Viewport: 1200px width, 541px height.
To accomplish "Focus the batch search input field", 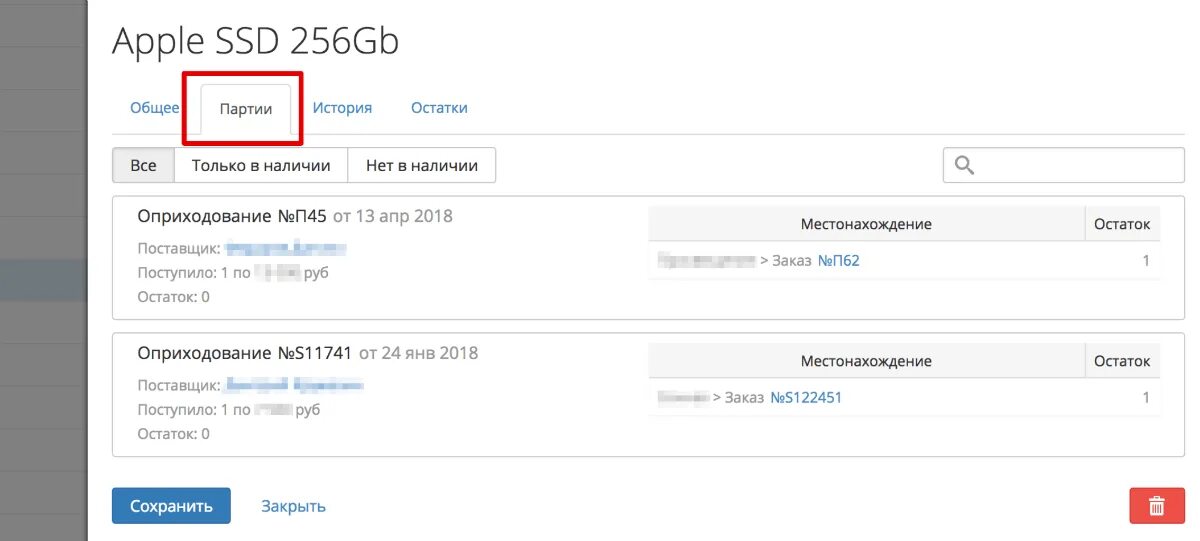I will [1075, 166].
